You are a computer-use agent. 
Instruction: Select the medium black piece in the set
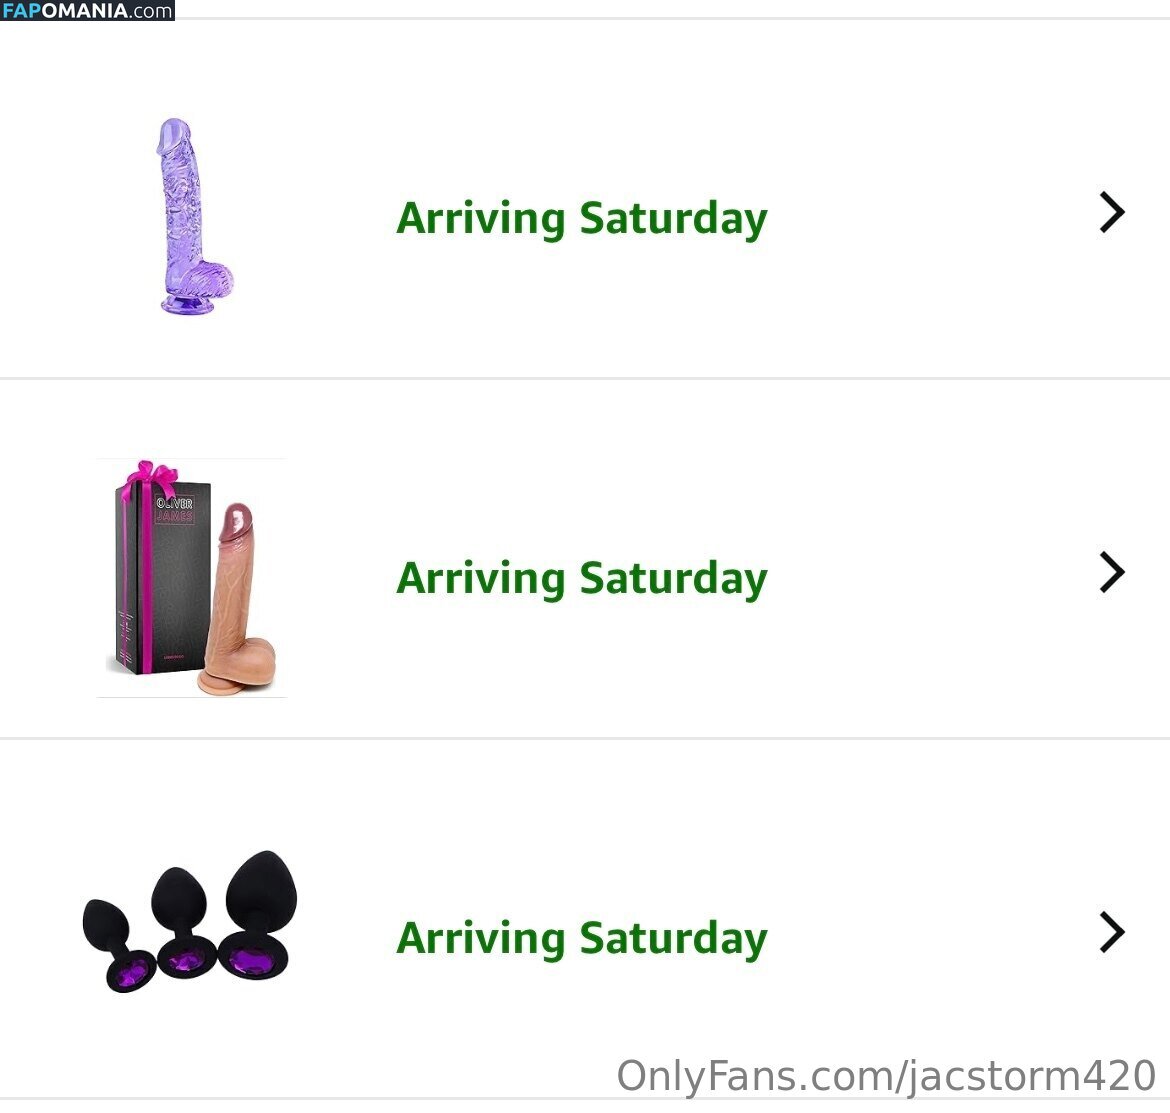(182, 925)
